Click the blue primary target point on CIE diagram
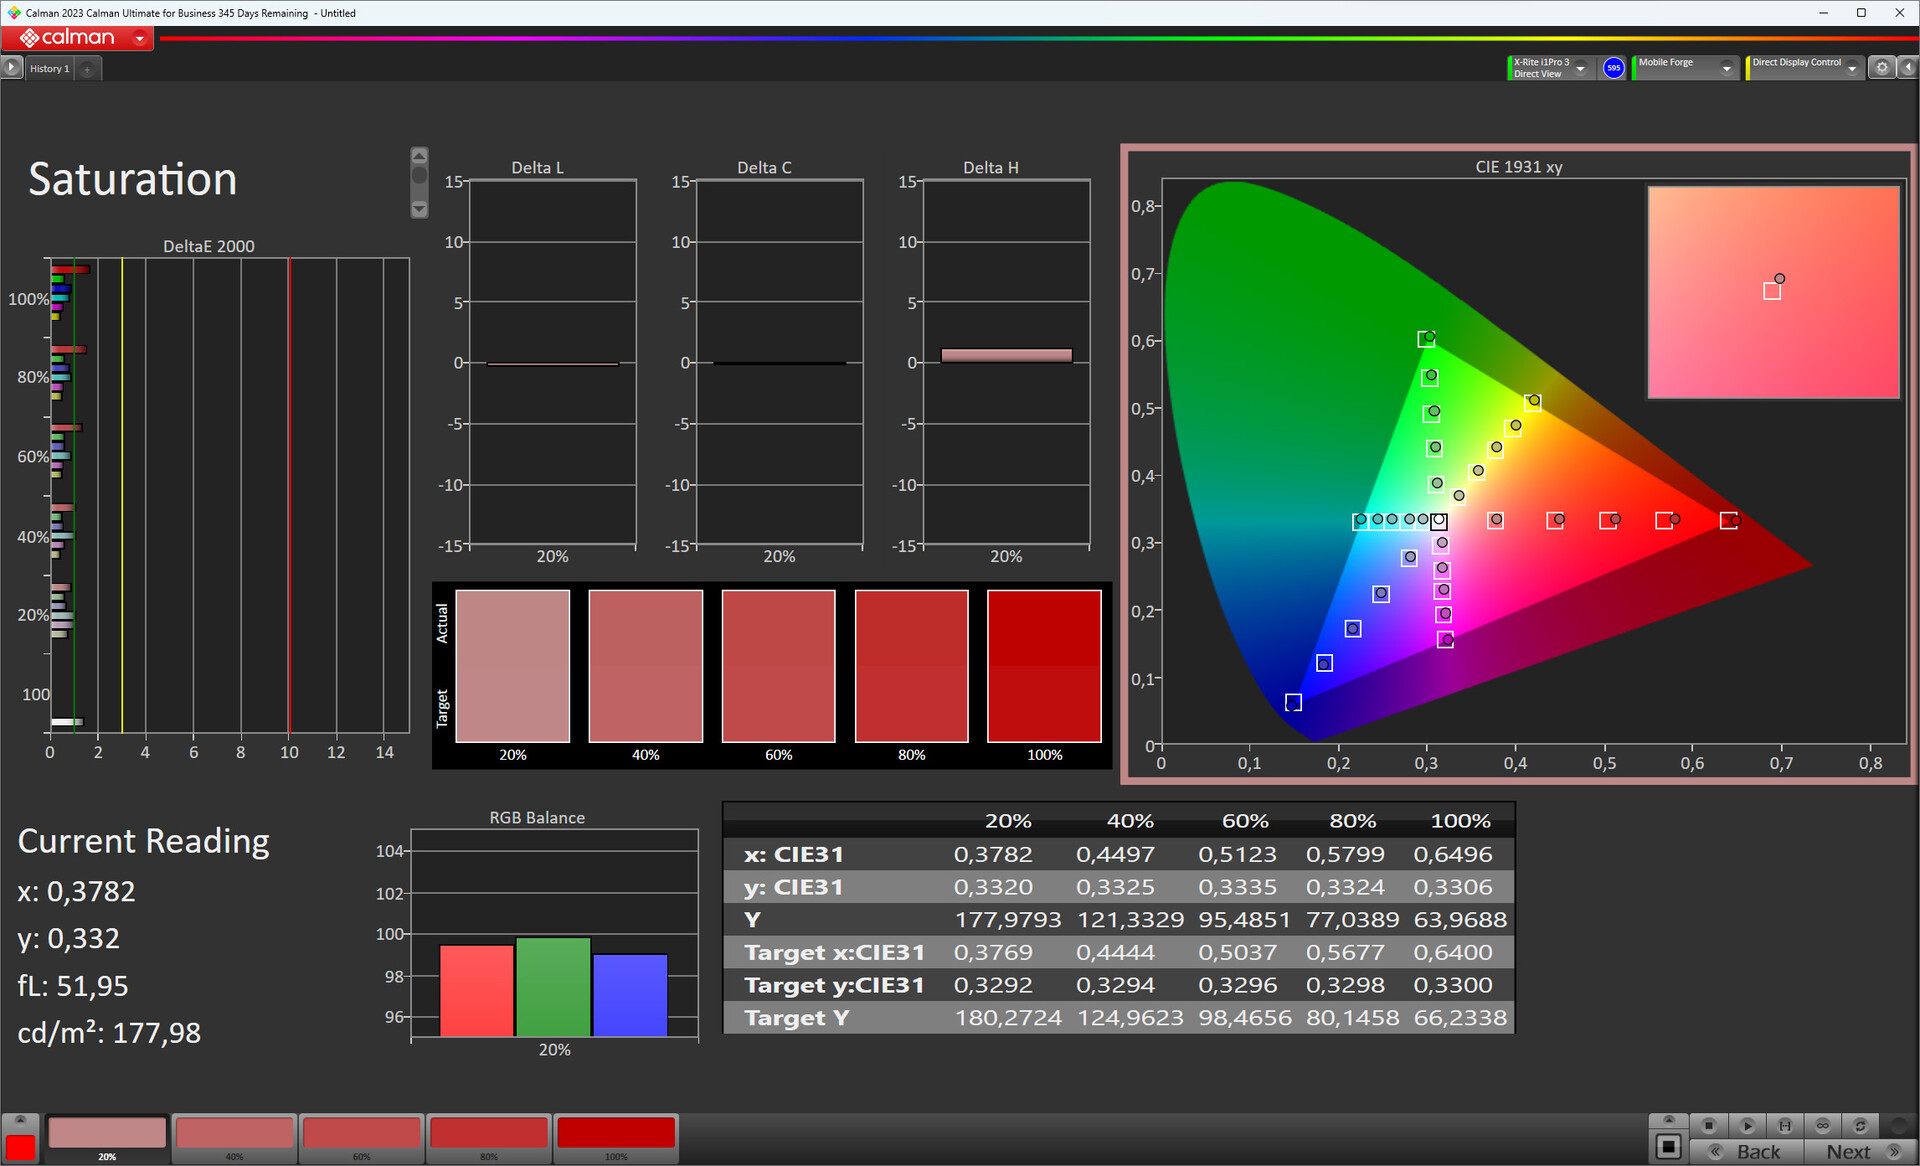Screen dimensions: 1920x1166 pyautogui.click(x=1293, y=703)
